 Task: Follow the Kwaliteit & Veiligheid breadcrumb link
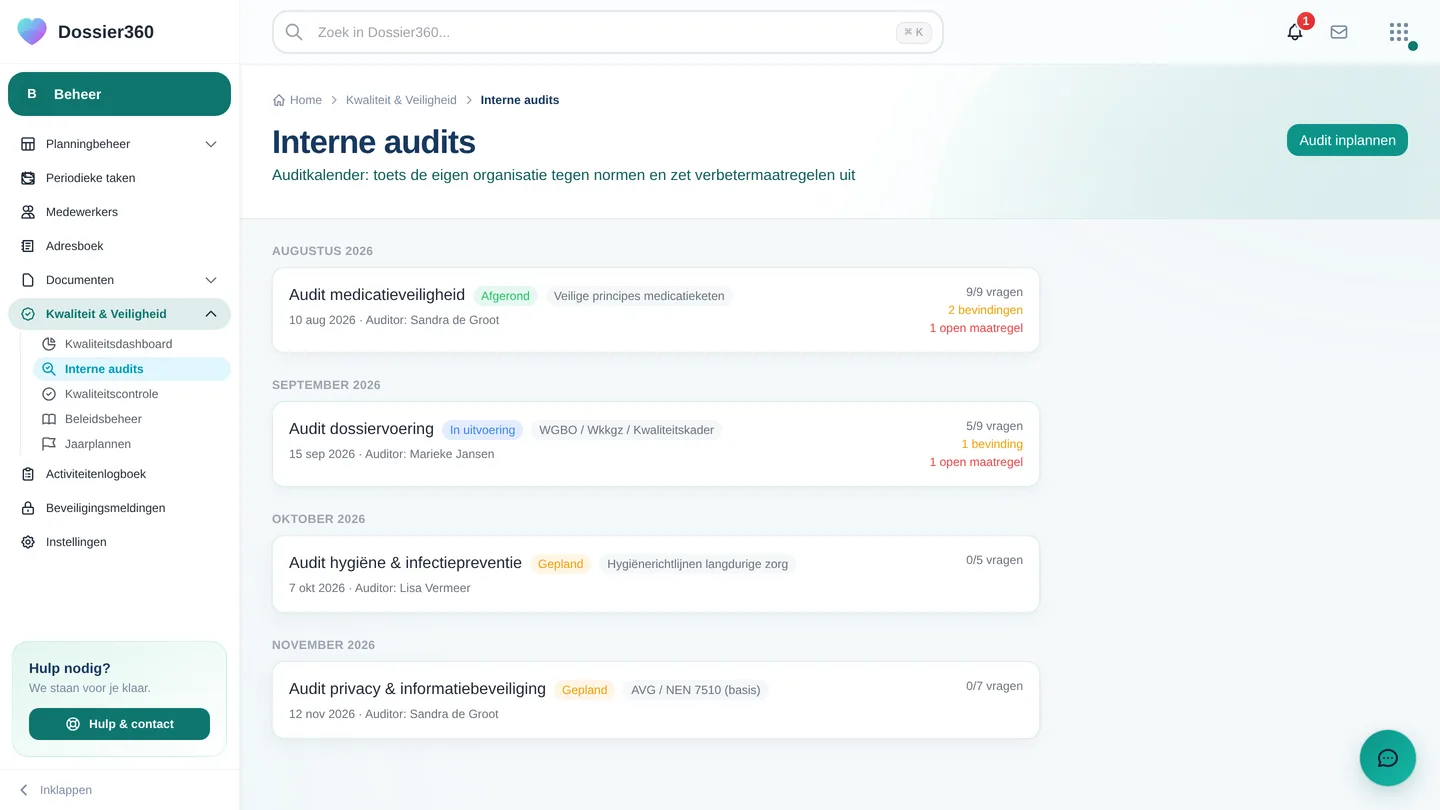401,100
